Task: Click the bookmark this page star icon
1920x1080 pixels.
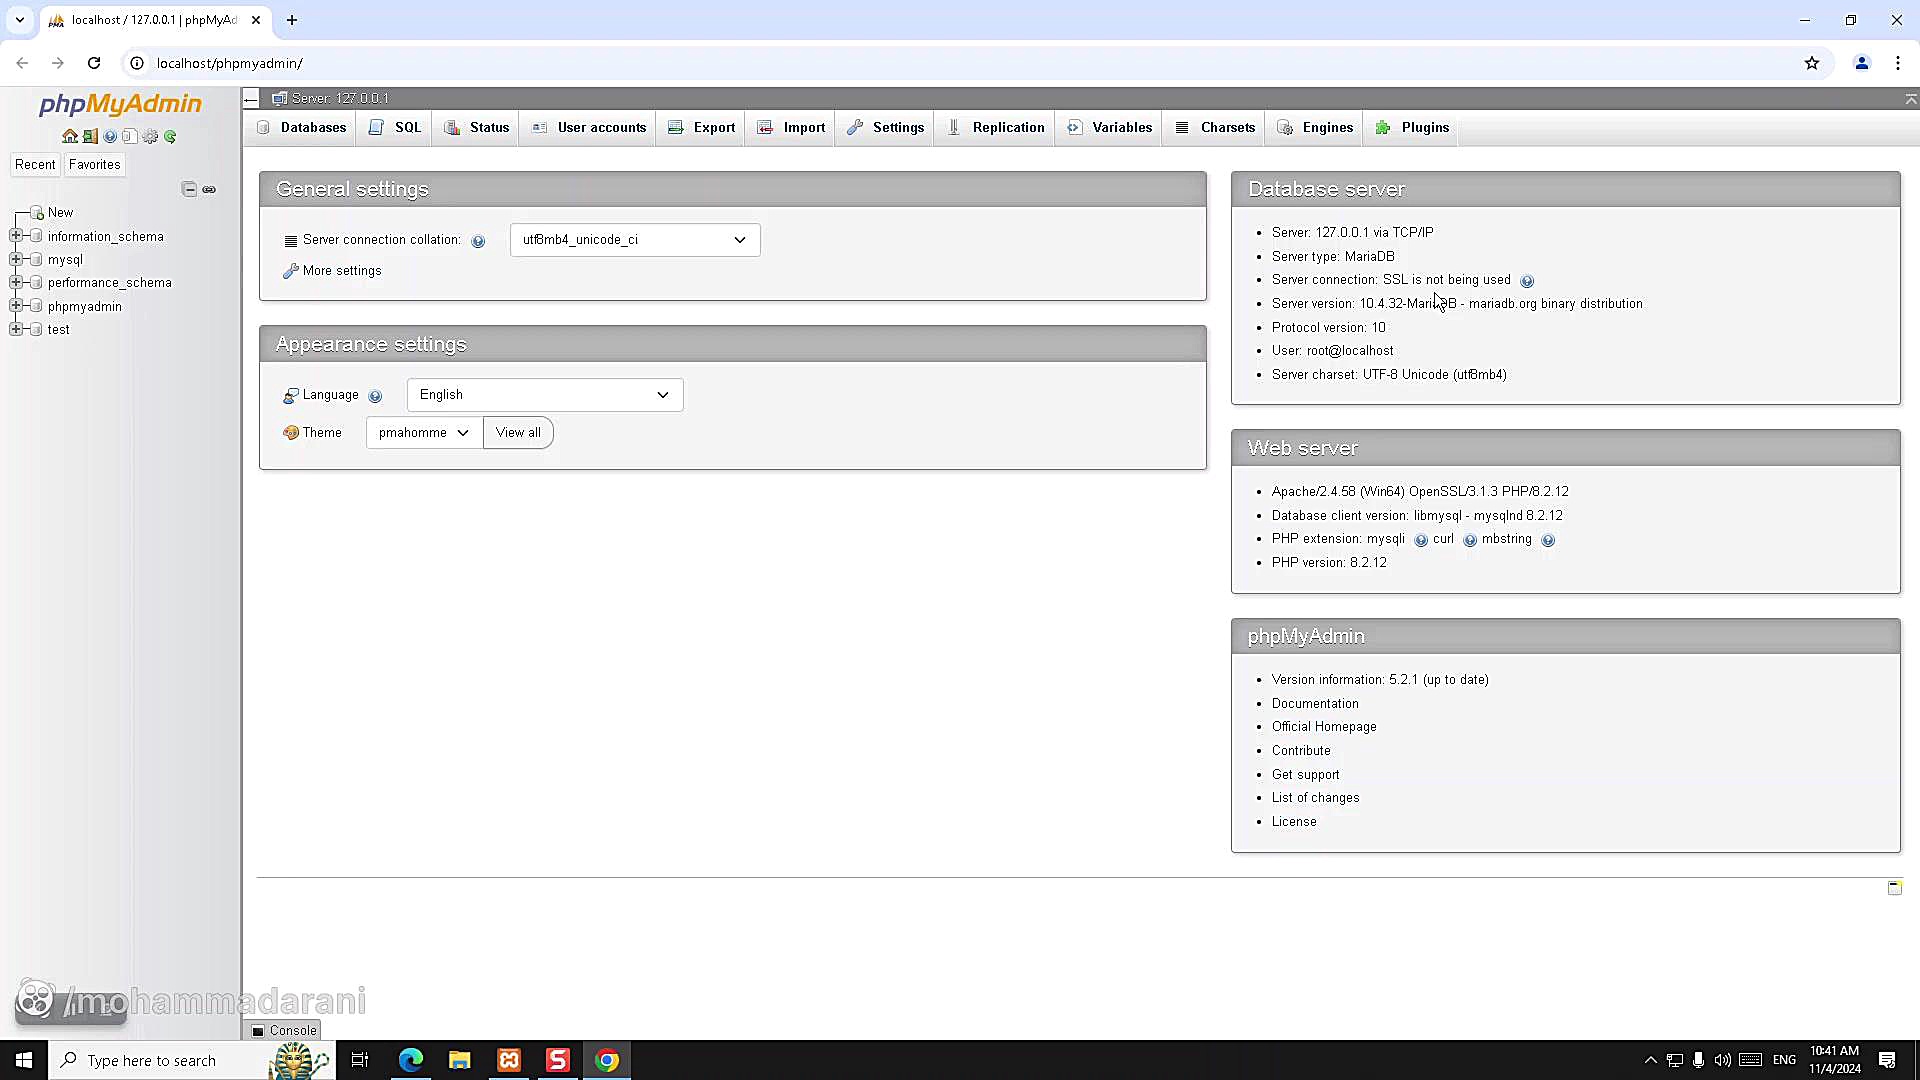Action: tap(1812, 63)
